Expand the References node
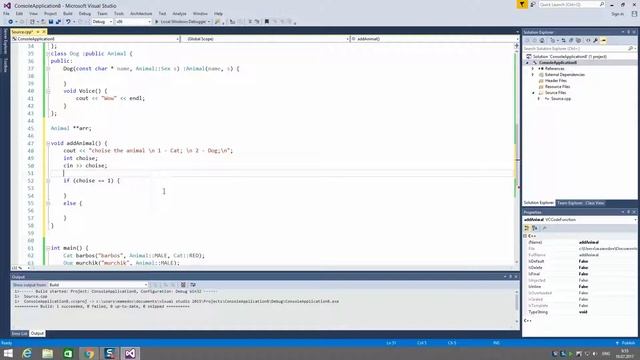640x360 pixels. pos(533,69)
